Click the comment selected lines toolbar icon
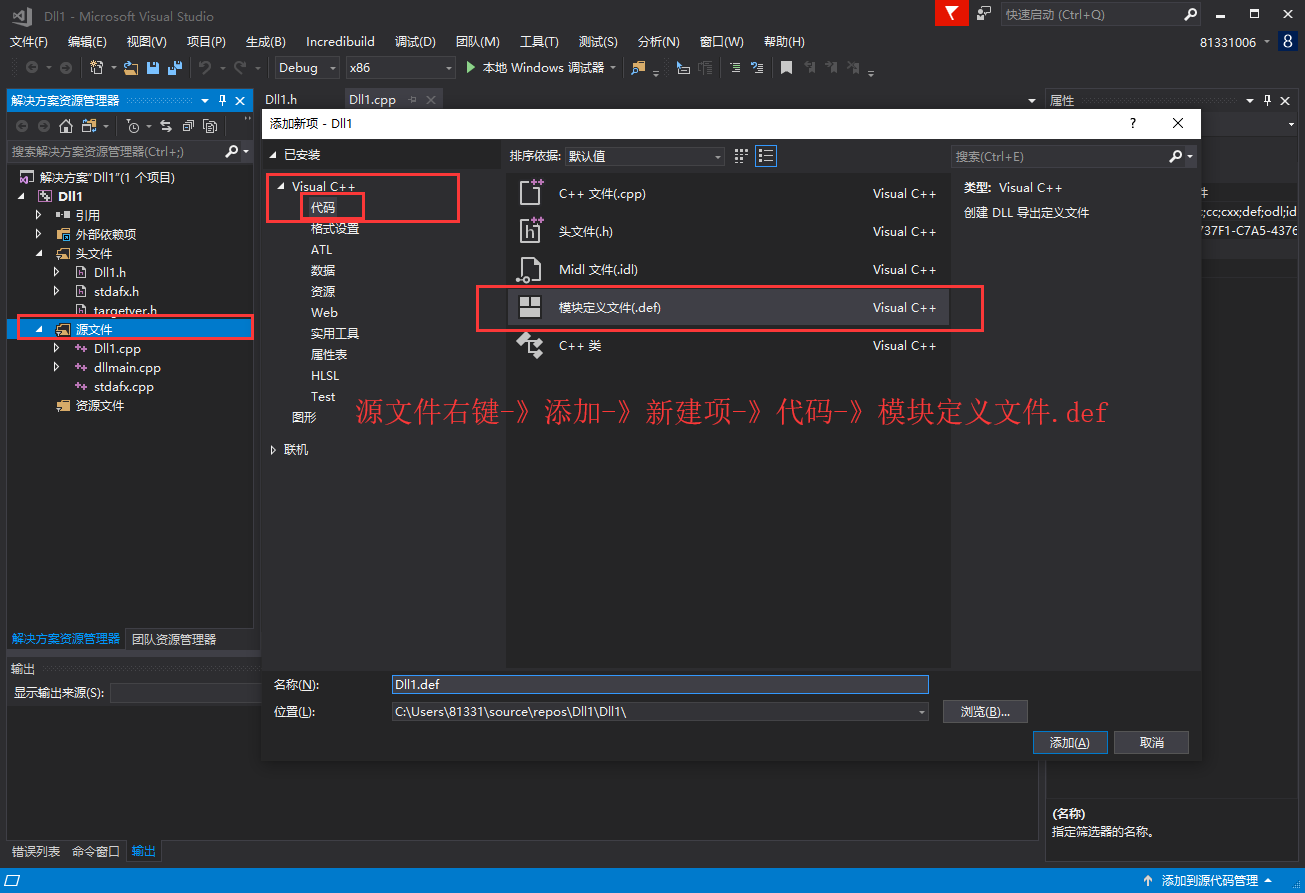Image resolution: width=1305 pixels, height=893 pixels. tap(735, 68)
